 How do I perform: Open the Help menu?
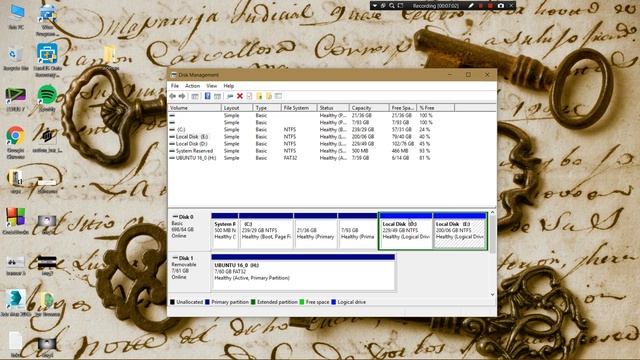click(229, 86)
